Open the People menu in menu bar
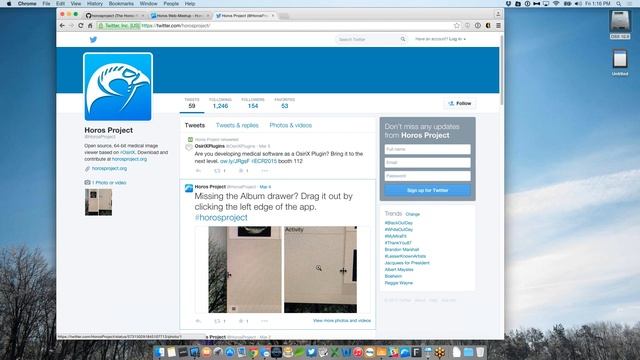640x360 pixels. 171,4
